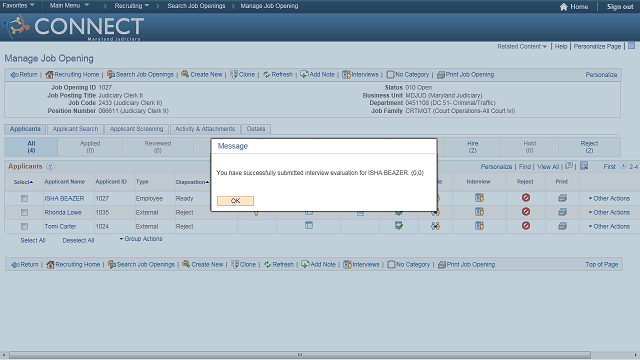Expand the Related Content menu
The image size is (640, 360).
tap(522, 47)
